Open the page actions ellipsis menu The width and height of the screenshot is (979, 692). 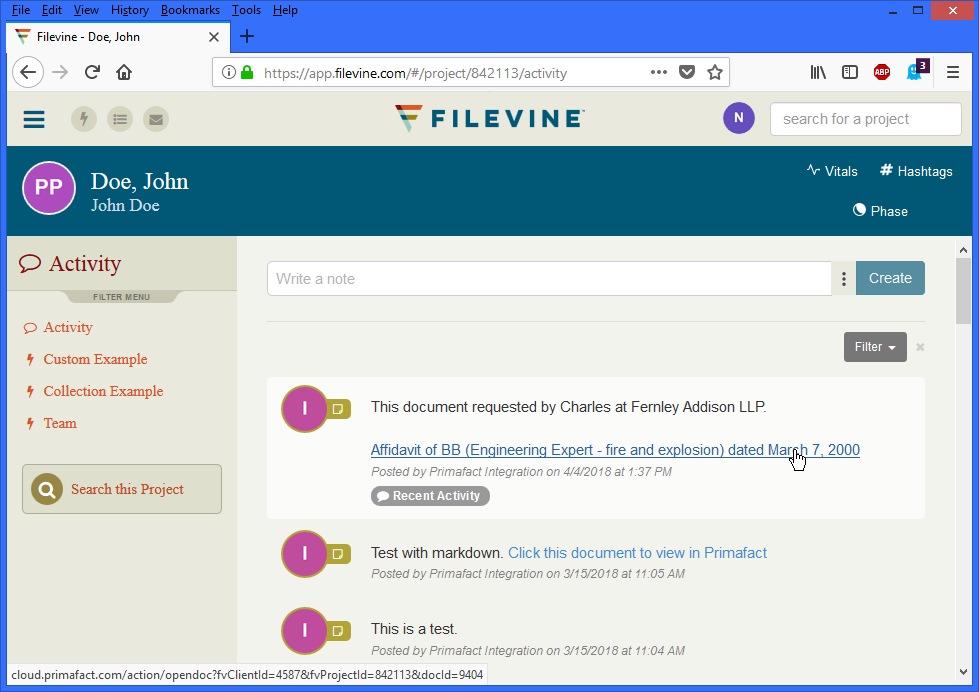[658, 72]
